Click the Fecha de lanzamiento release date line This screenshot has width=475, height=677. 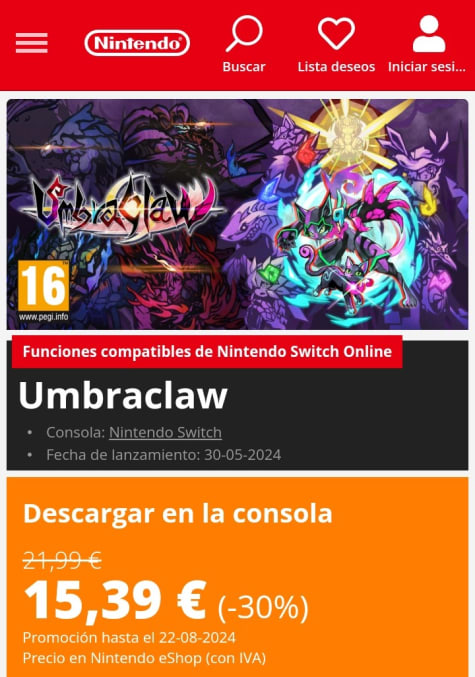click(x=164, y=455)
